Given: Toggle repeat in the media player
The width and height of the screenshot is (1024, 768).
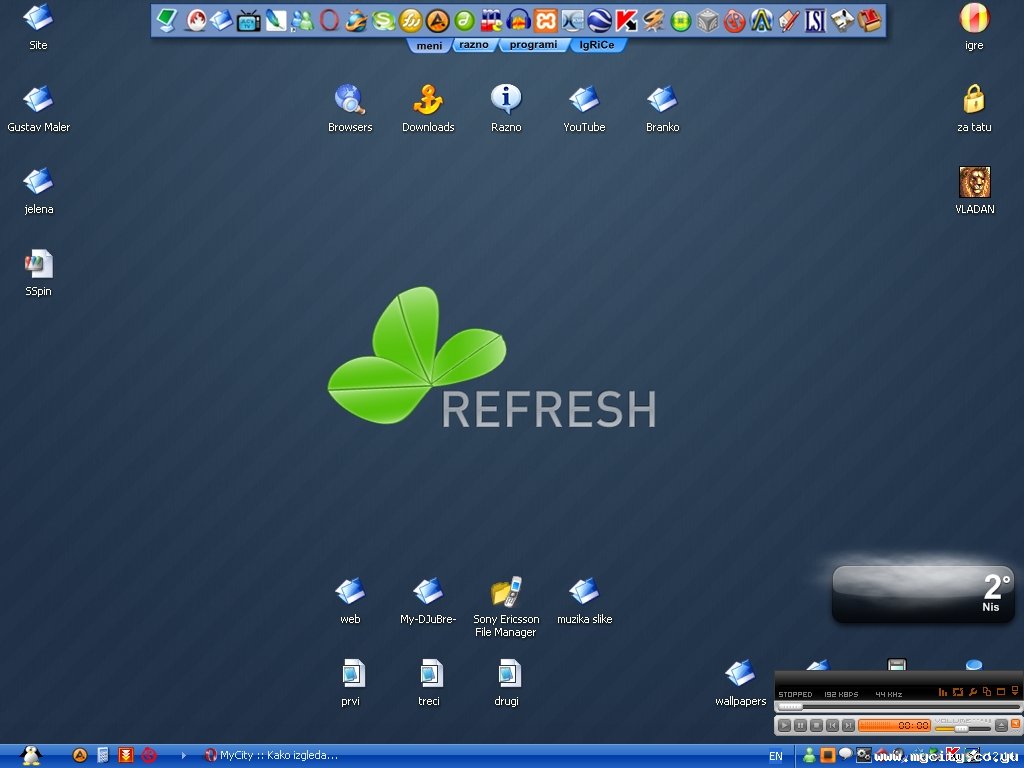Looking at the screenshot, I should click(x=957, y=692).
